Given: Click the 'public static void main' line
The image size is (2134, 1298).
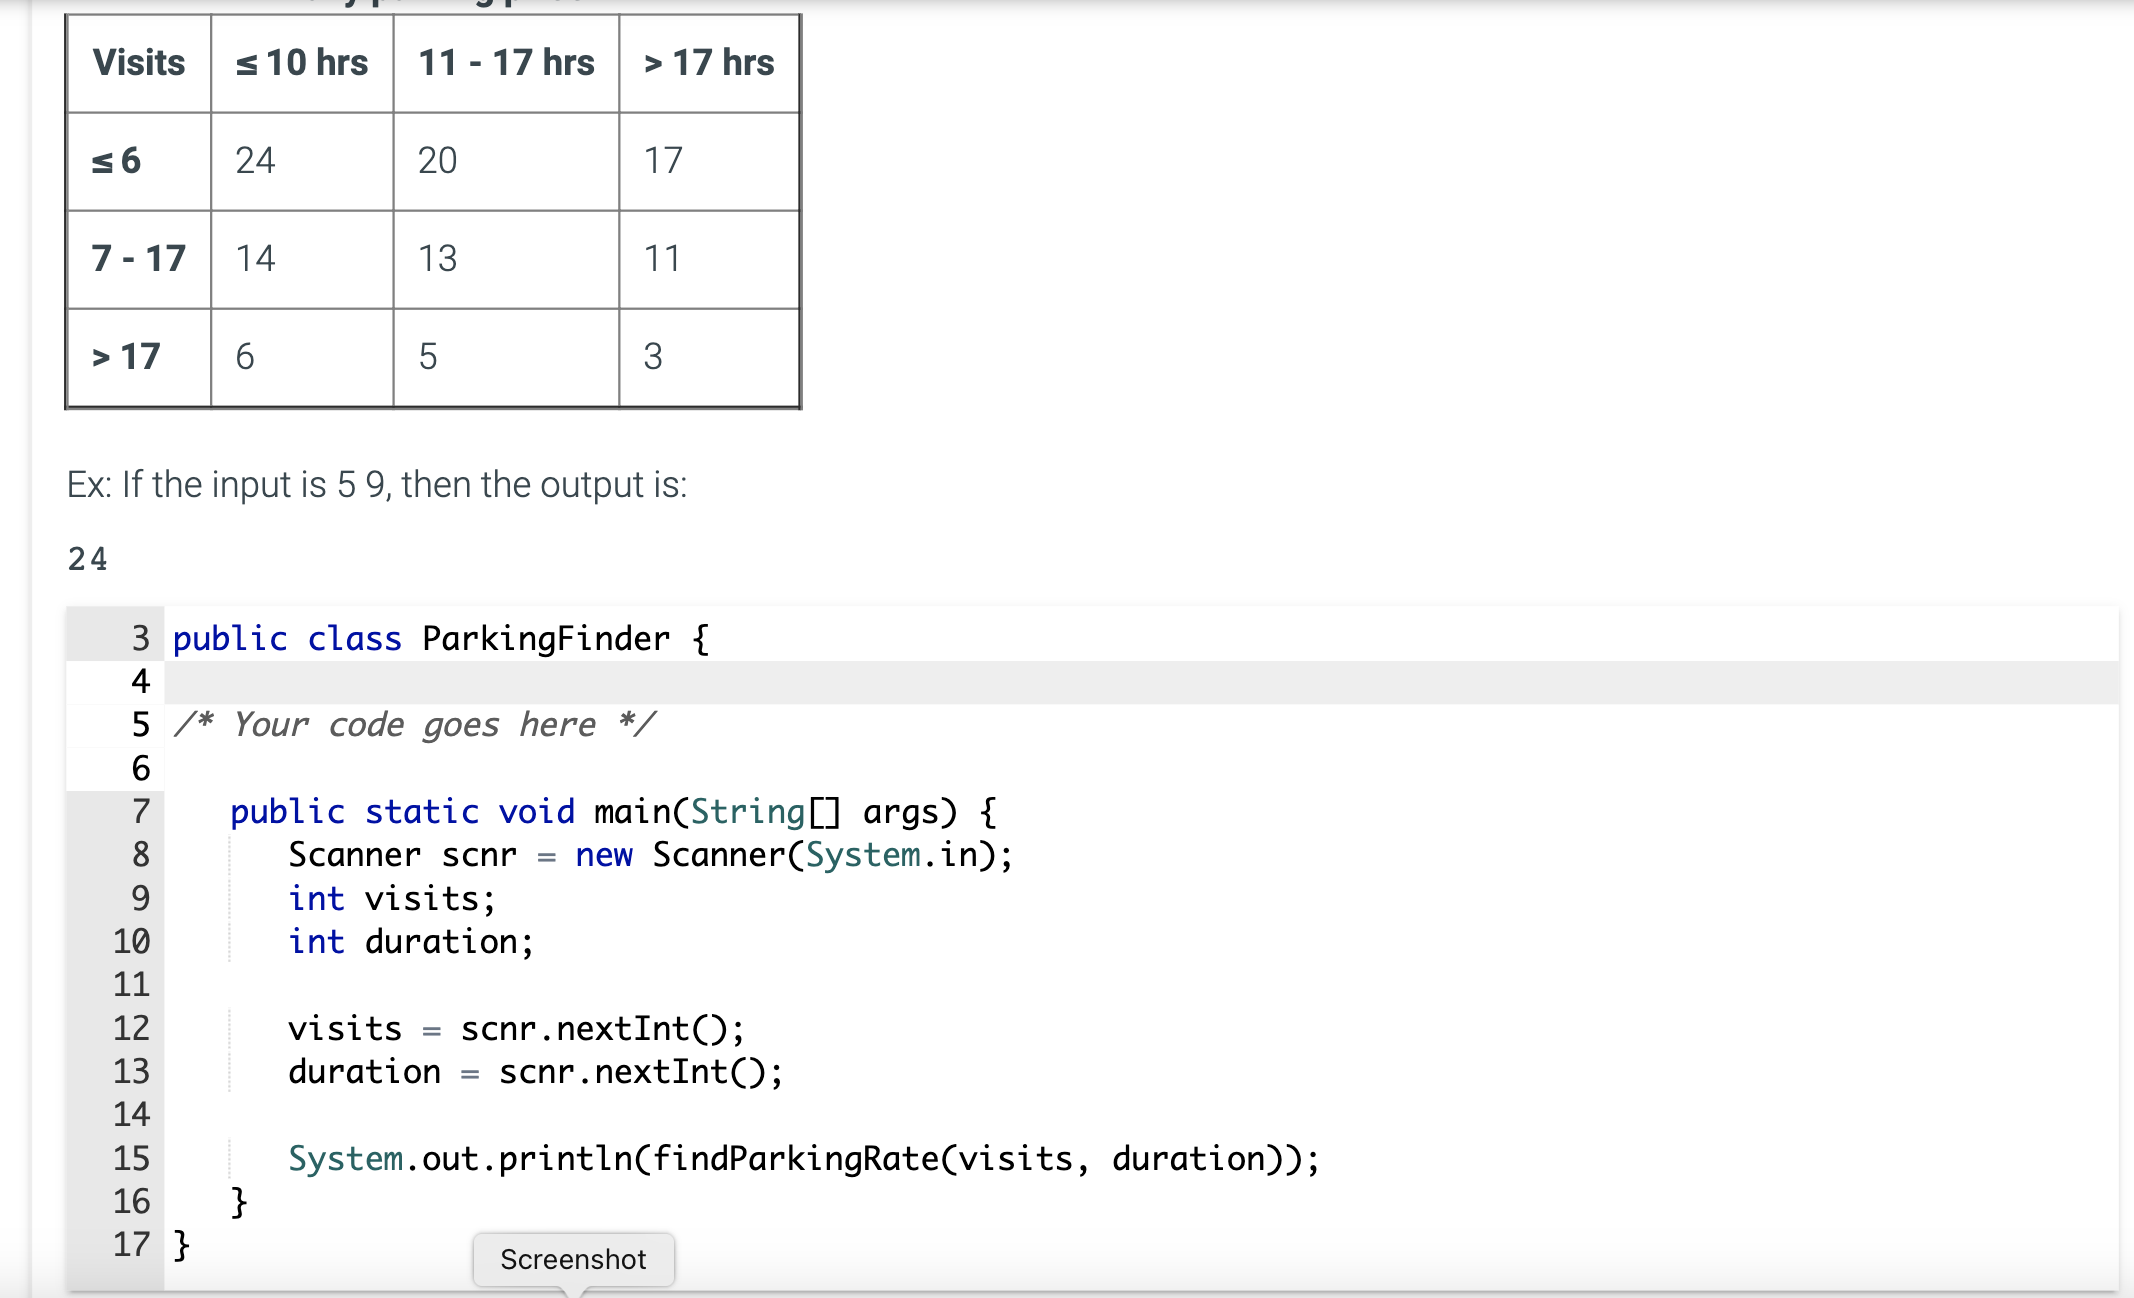Looking at the screenshot, I should (613, 812).
